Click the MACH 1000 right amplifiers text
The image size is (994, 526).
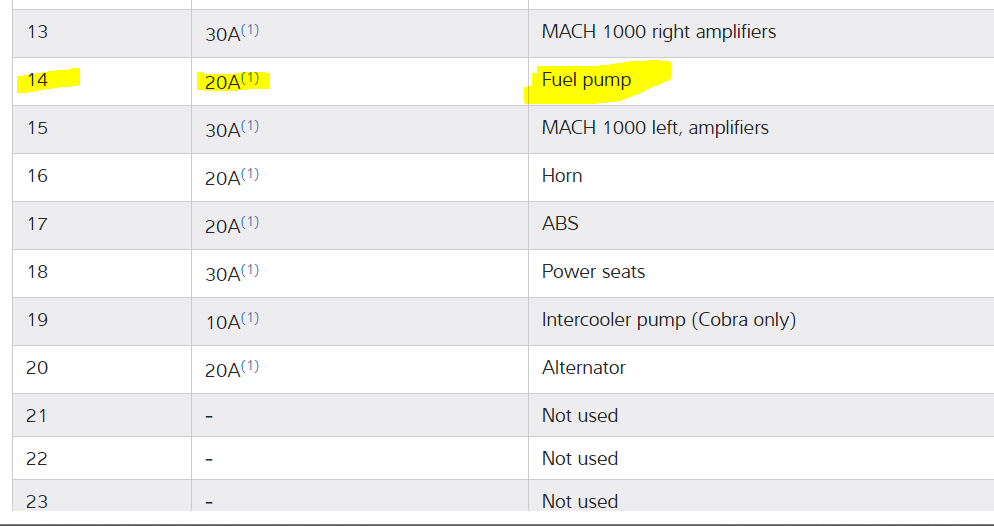(658, 32)
